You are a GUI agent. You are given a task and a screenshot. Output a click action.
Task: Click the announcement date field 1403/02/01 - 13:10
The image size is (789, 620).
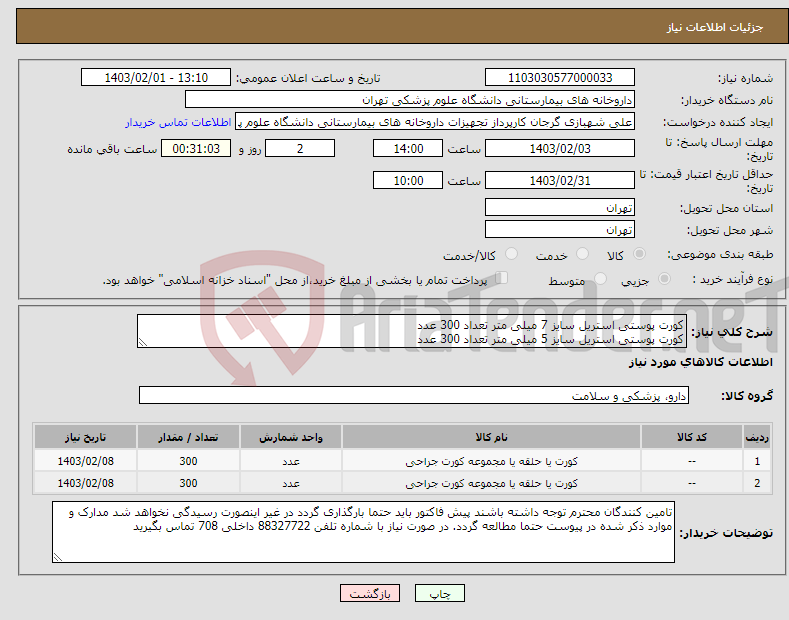[x=156, y=78]
